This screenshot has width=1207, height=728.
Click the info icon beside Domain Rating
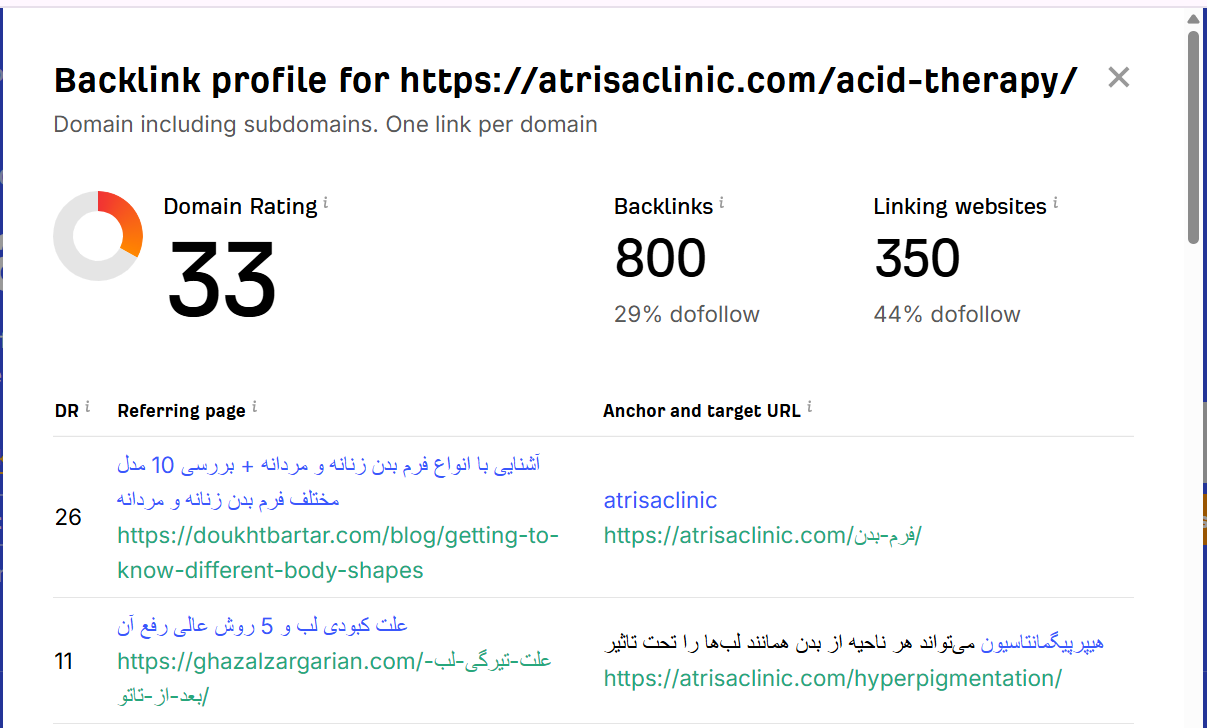[326, 203]
